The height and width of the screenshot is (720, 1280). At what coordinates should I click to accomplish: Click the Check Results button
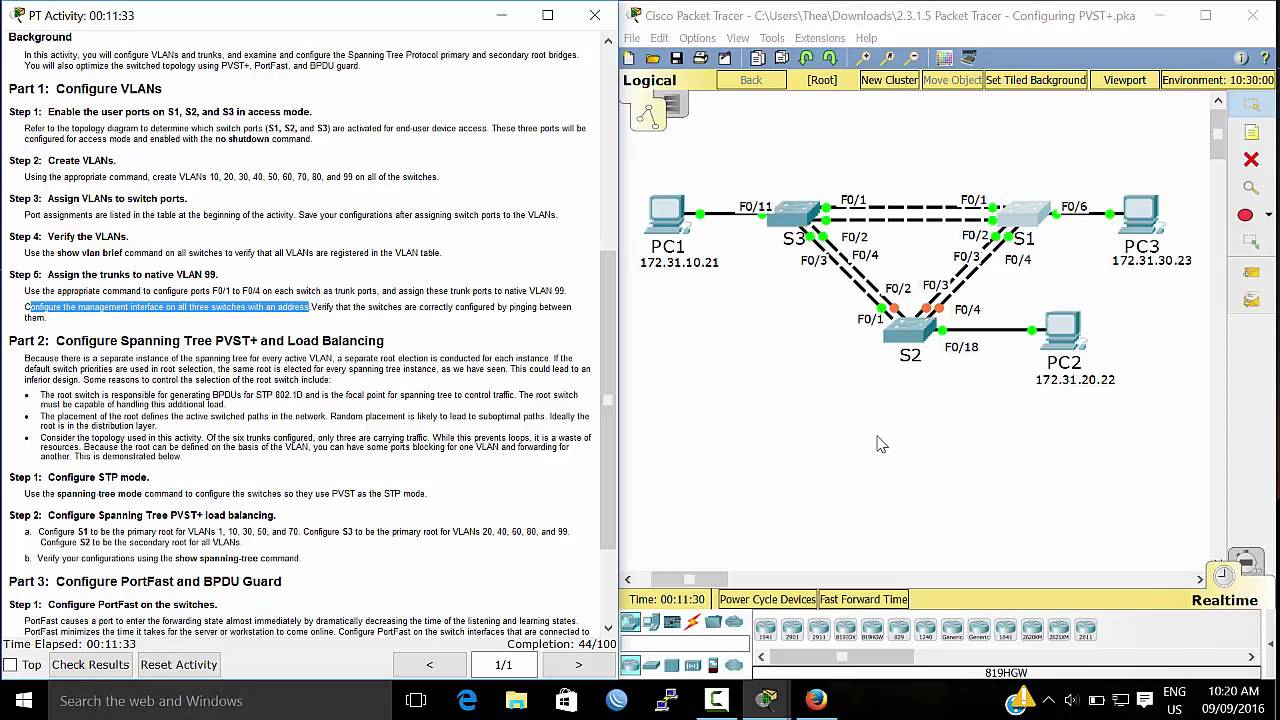(90, 665)
